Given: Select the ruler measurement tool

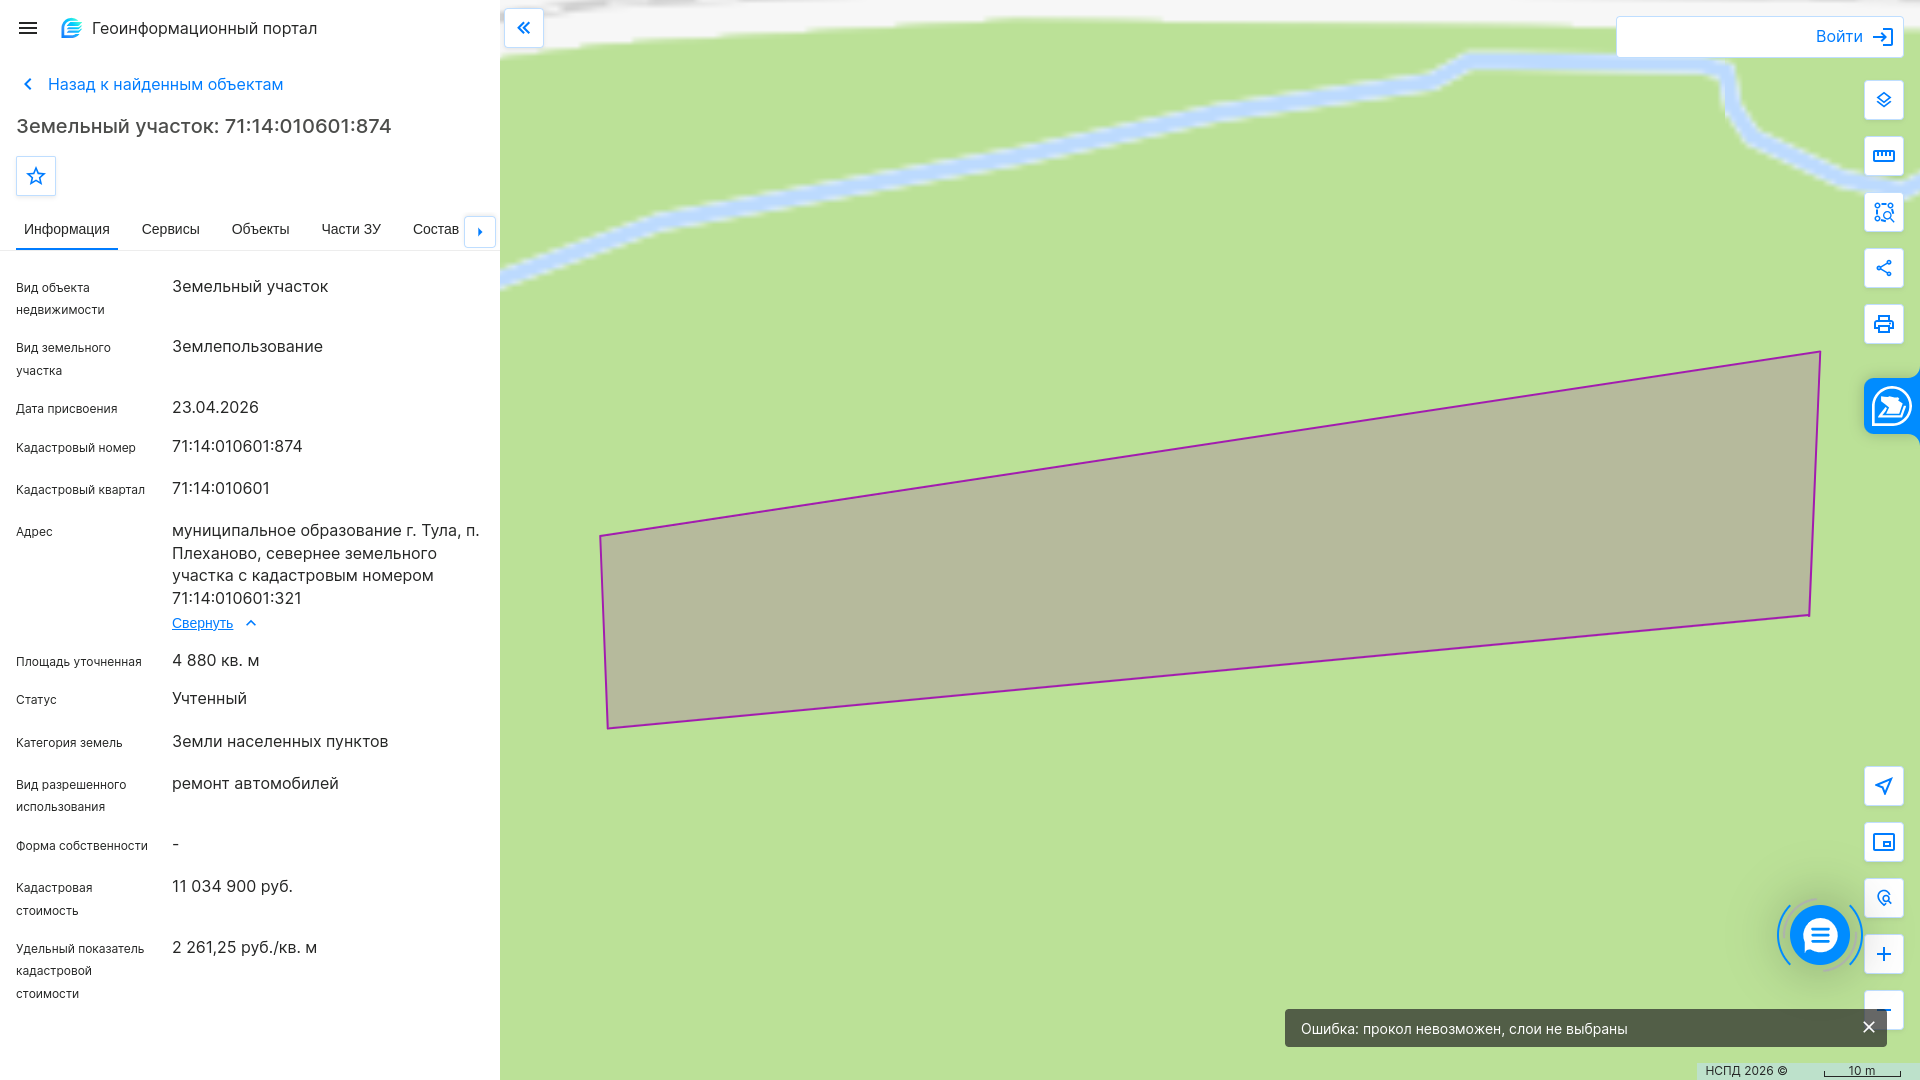Looking at the screenshot, I should pyautogui.click(x=1884, y=156).
